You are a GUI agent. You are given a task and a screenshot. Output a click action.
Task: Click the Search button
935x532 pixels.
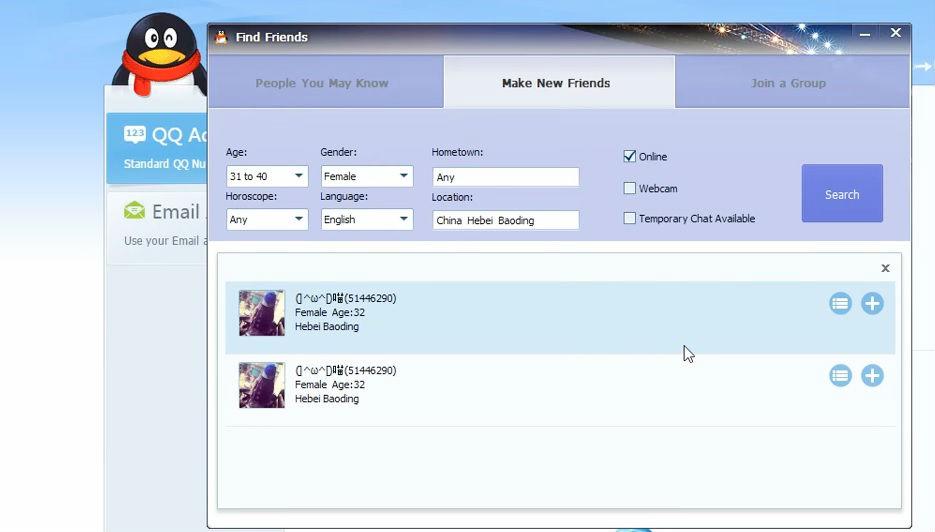(841, 194)
